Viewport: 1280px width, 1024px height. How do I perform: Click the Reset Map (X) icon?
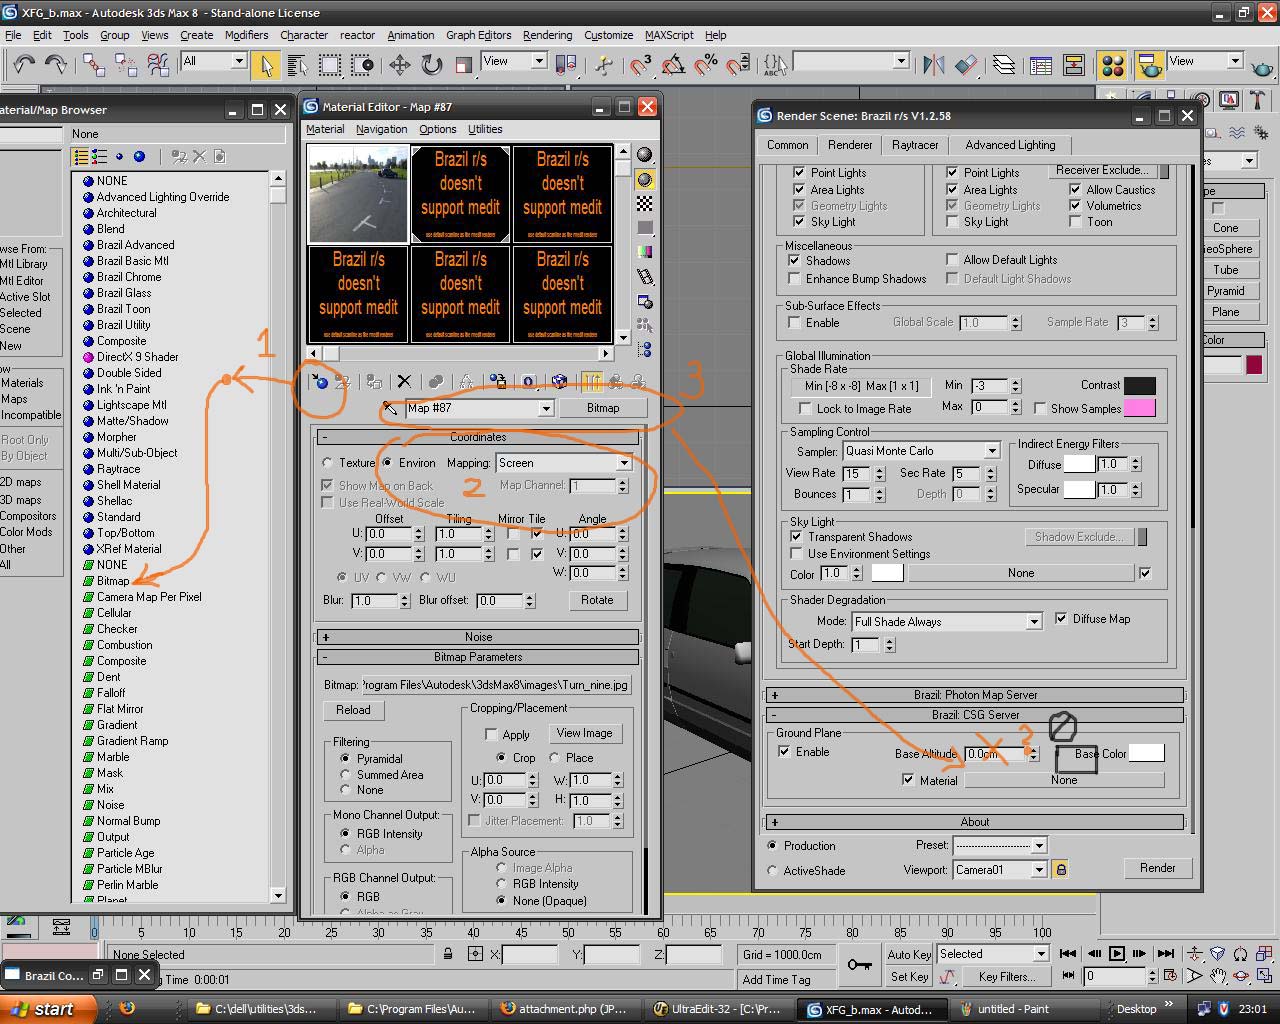coord(404,381)
